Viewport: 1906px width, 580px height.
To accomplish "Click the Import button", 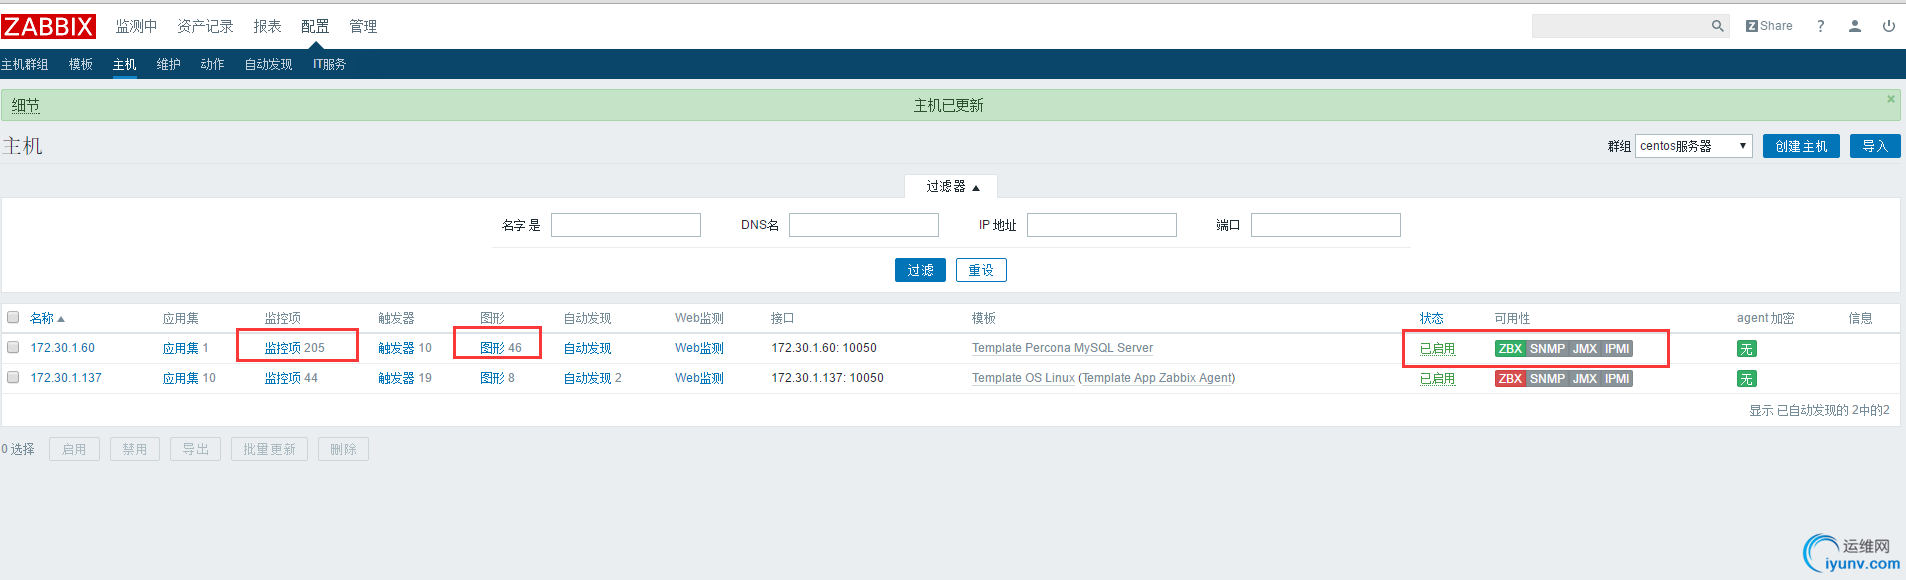I will [x=1875, y=146].
